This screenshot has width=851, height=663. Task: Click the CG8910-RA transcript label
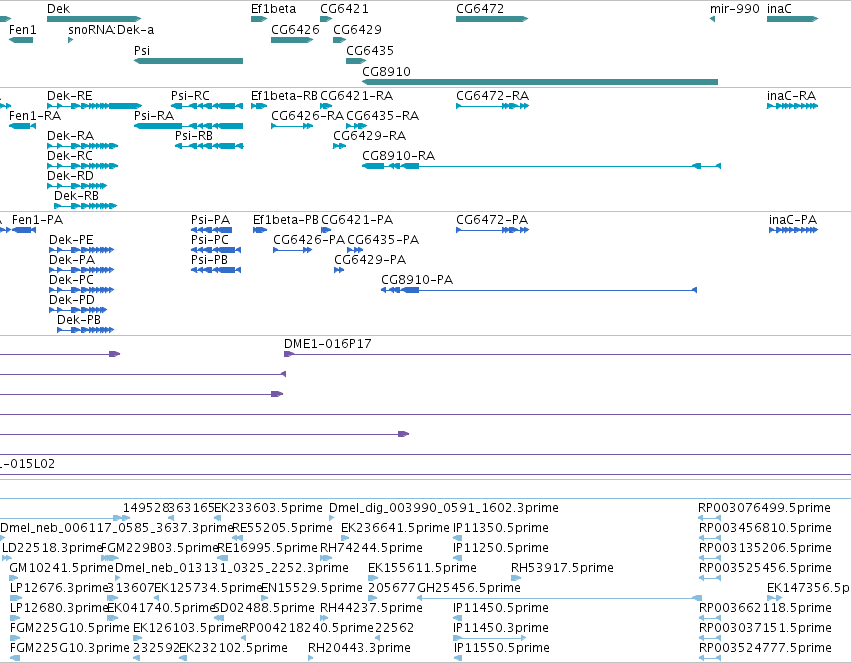pyautogui.click(x=398, y=156)
